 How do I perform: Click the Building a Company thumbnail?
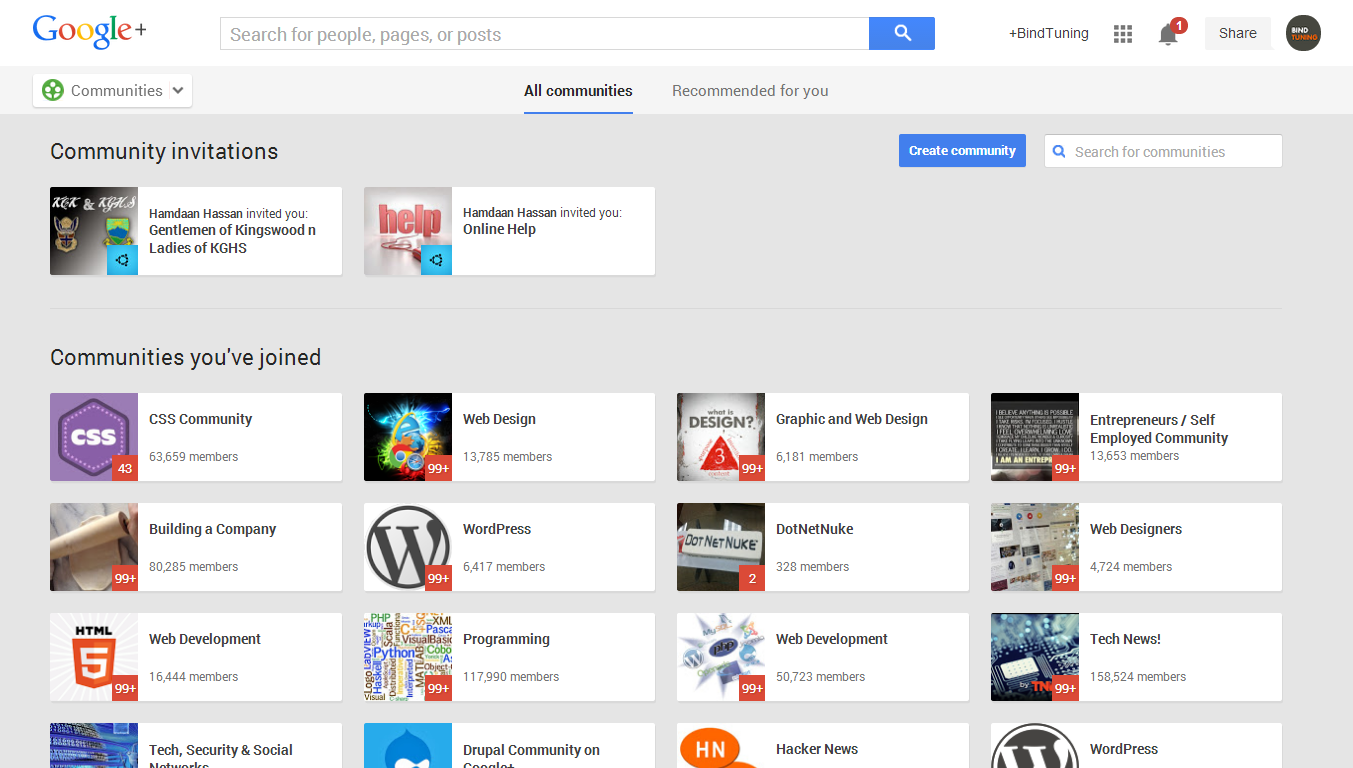pos(94,547)
